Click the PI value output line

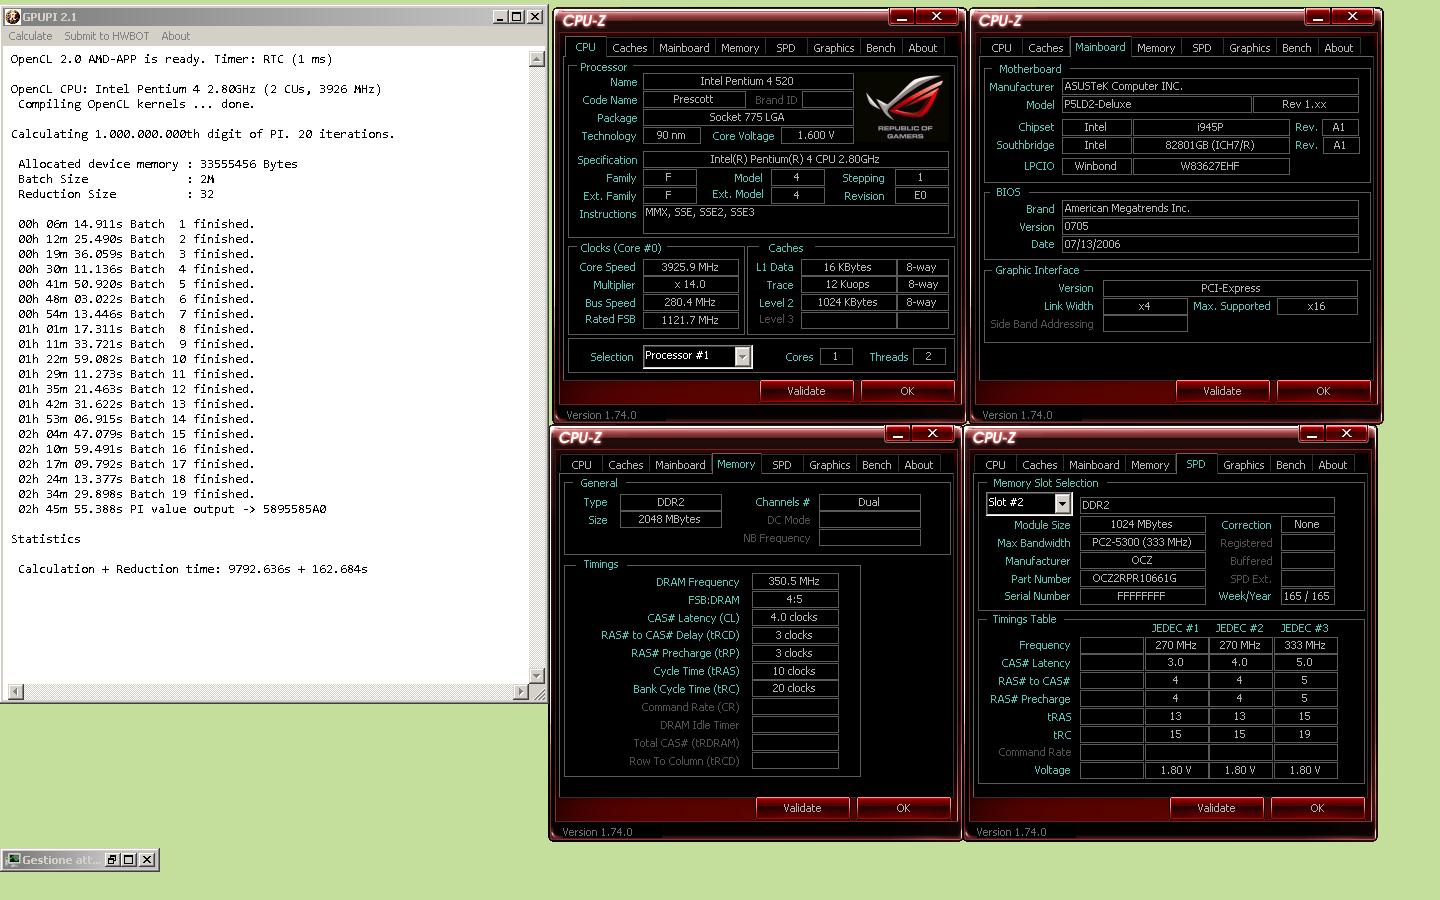[x=172, y=509]
